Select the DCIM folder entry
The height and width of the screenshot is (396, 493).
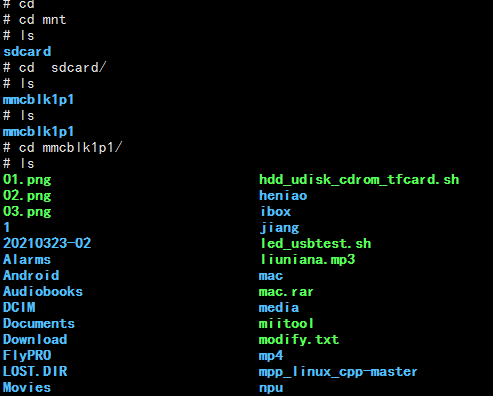pos(19,307)
